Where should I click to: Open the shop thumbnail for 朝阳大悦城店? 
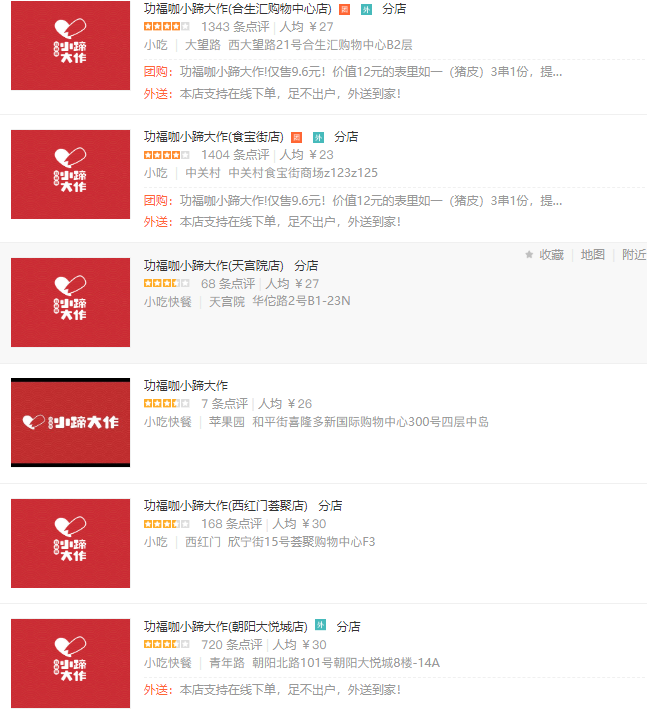tap(70, 663)
